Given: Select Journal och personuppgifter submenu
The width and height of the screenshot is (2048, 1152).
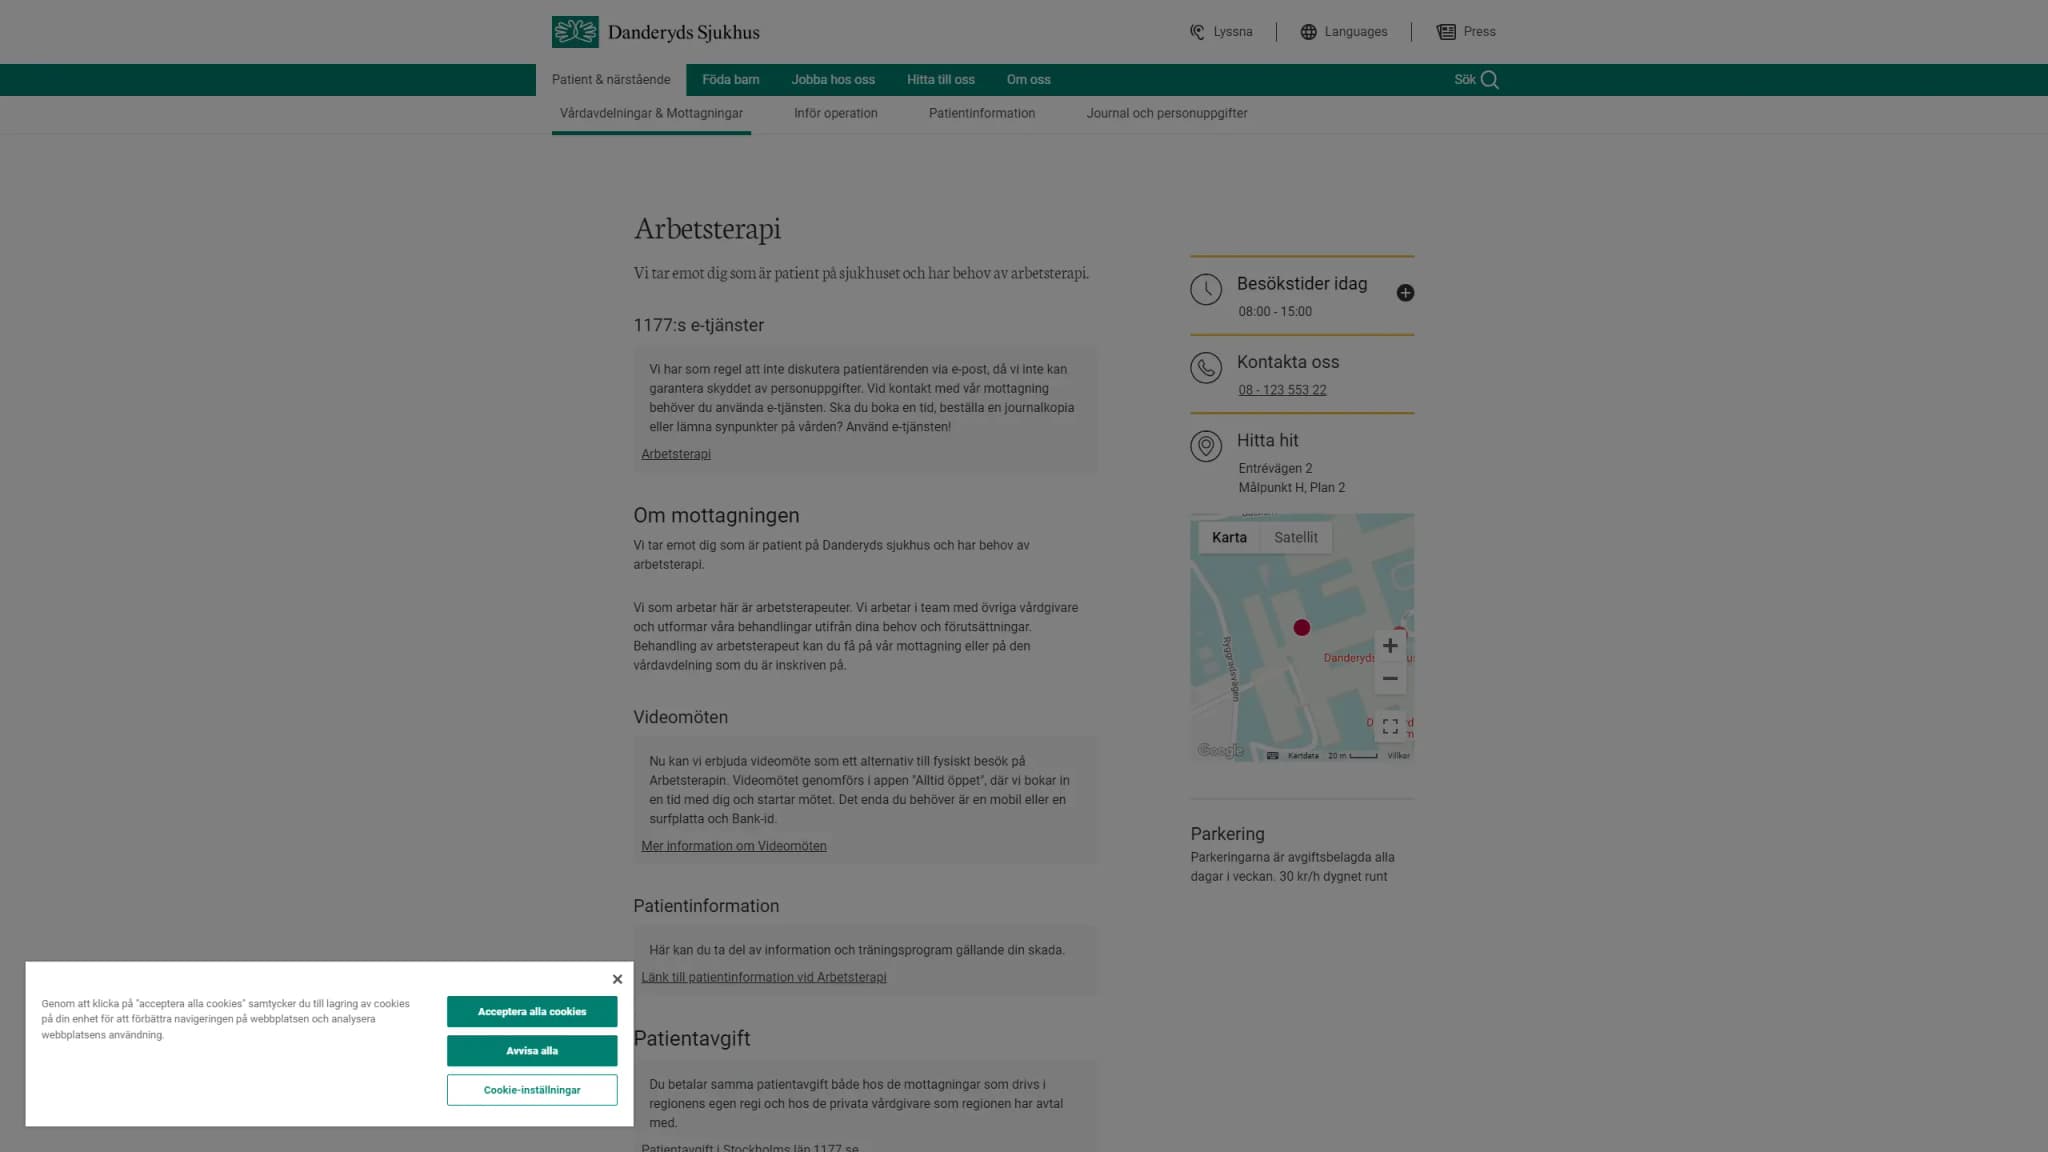Looking at the screenshot, I should (1167, 114).
